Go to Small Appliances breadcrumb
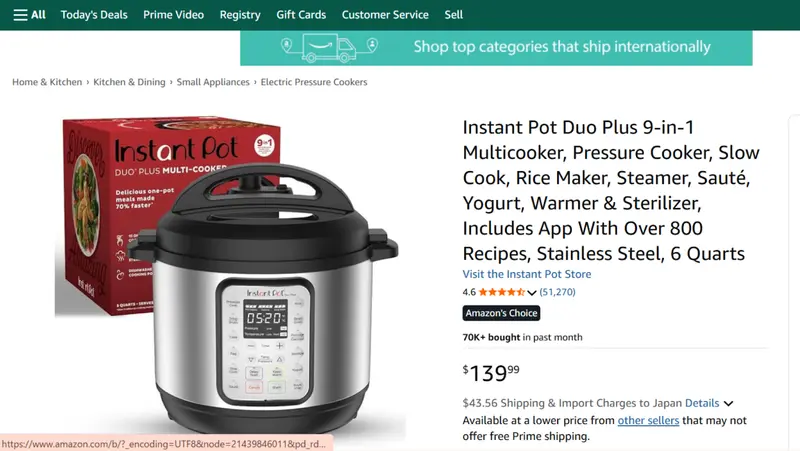The height and width of the screenshot is (451, 800). click(x=213, y=82)
